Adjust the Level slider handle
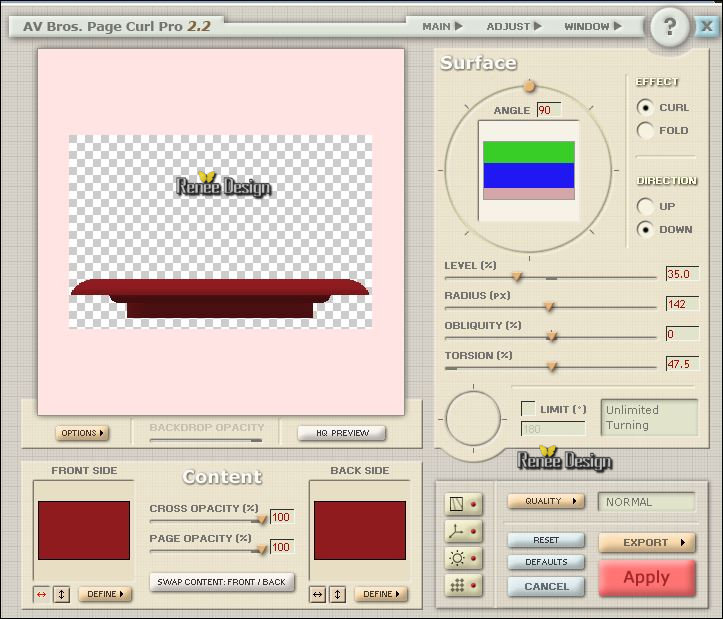The height and width of the screenshot is (619, 723). coord(517,276)
